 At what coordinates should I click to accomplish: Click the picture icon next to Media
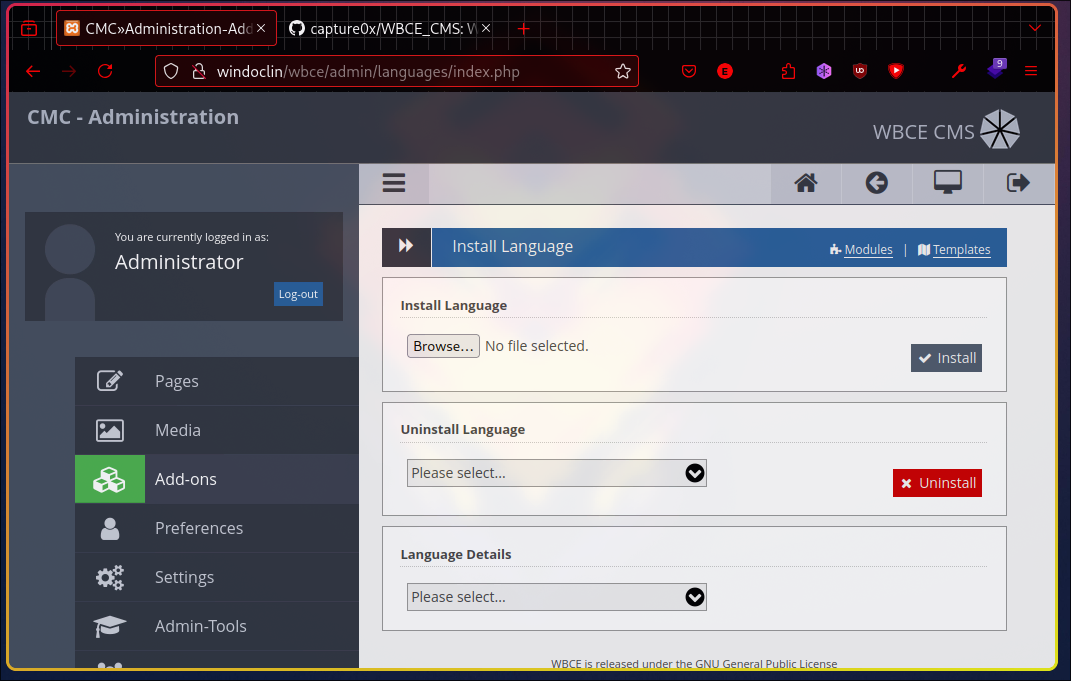point(110,430)
